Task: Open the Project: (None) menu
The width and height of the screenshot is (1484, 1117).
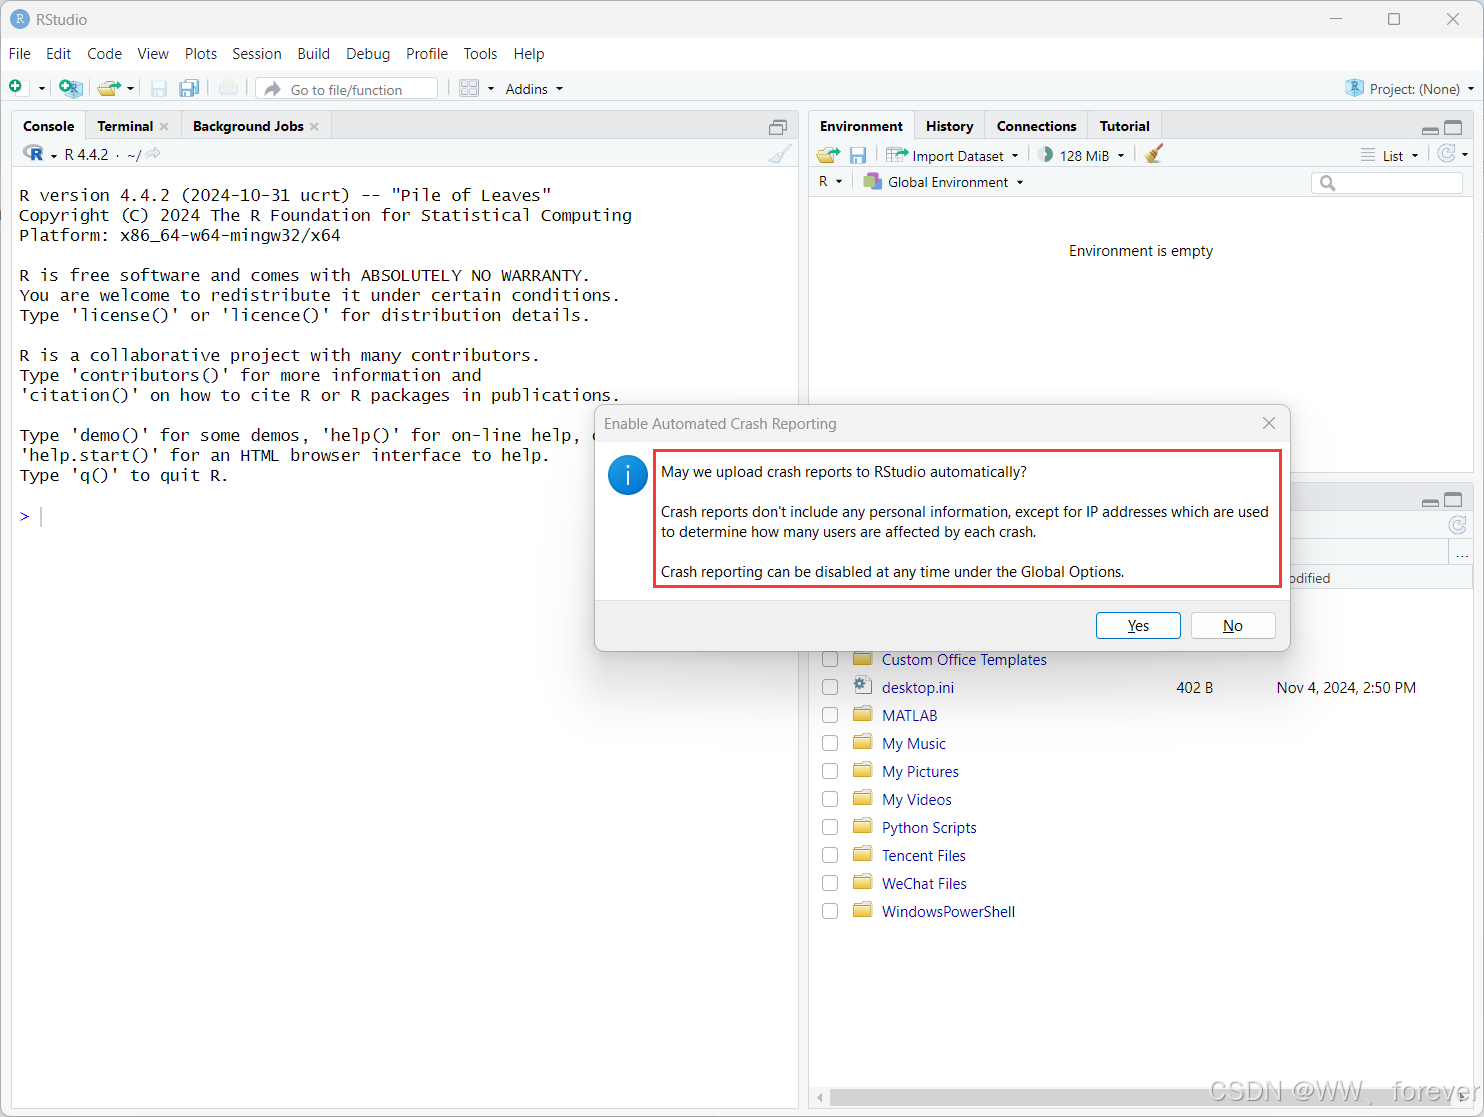Action: (x=1410, y=89)
